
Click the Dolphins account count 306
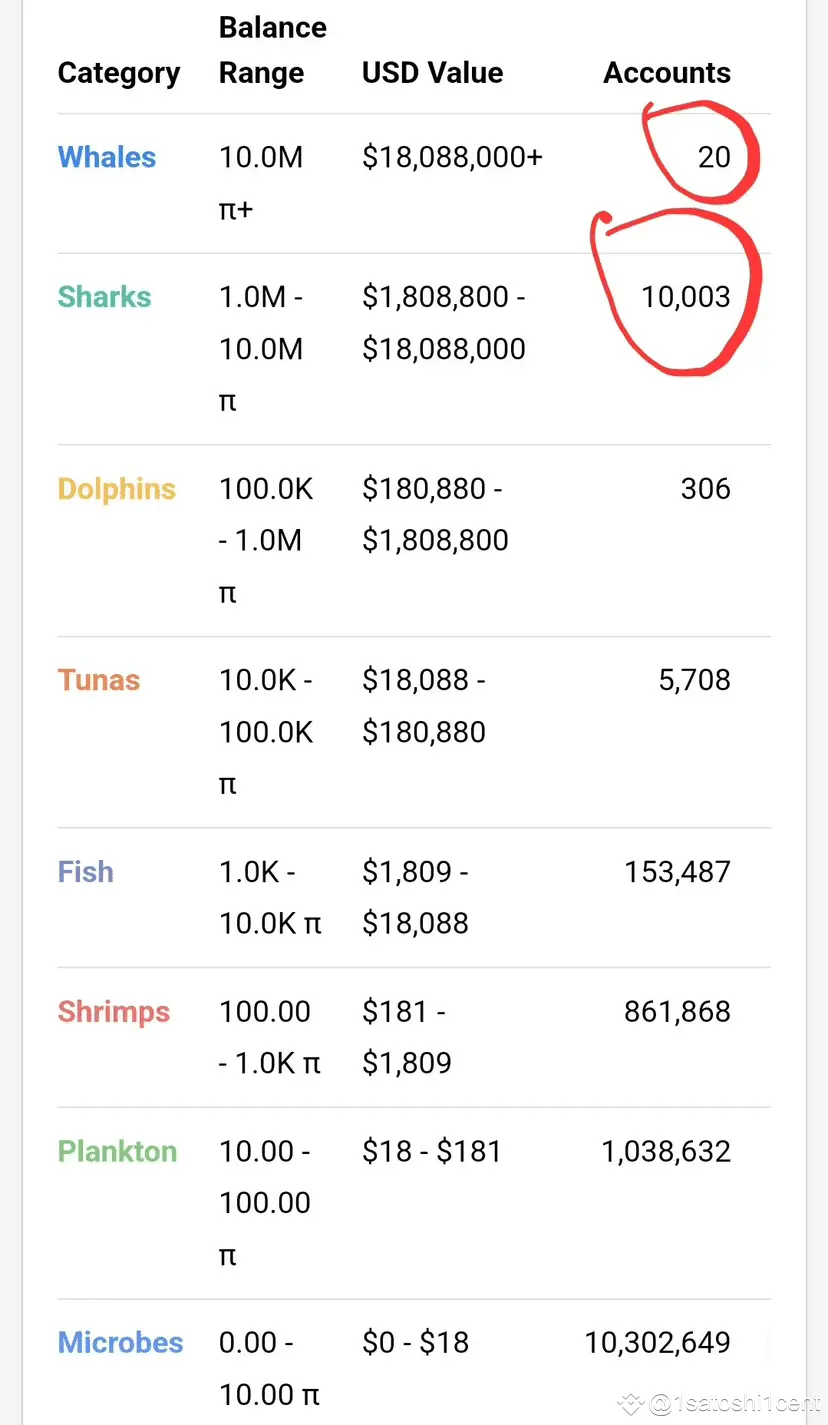pyautogui.click(x=705, y=489)
